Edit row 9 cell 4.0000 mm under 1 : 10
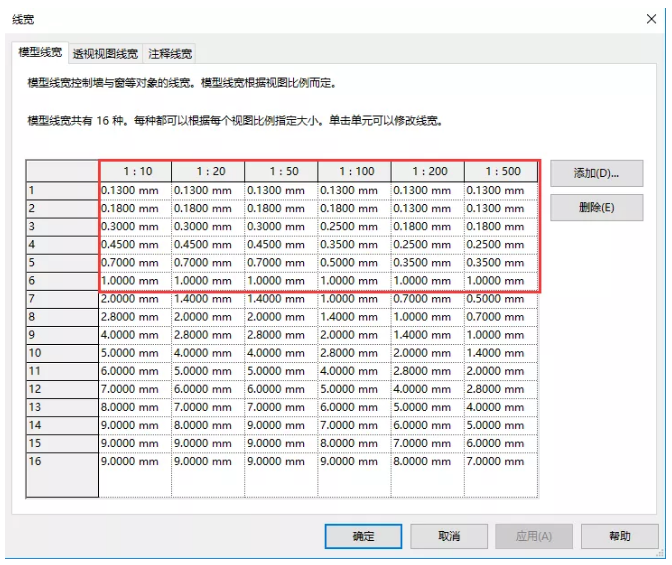 pyautogui.click(x=135, y=335)
